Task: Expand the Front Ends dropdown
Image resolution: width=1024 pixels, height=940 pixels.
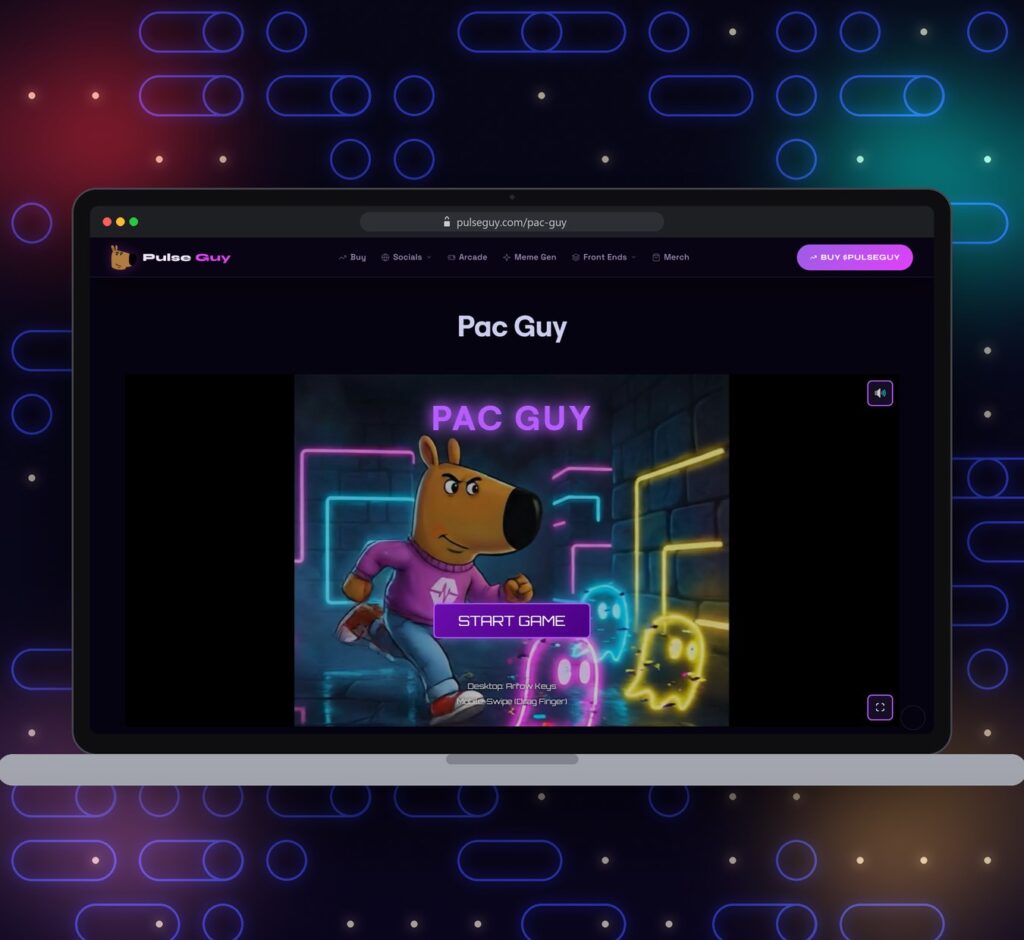Action: point(604,257)
